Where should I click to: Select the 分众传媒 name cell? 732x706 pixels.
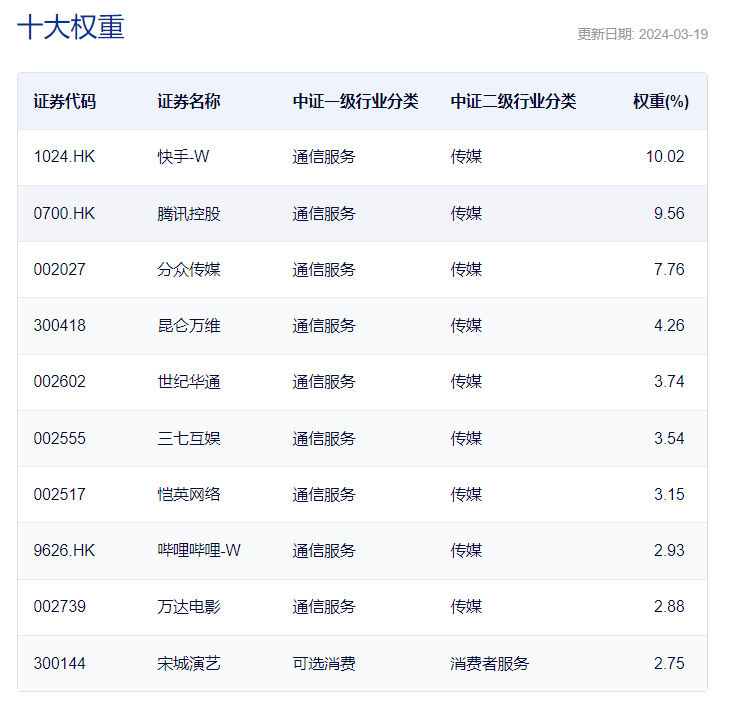click(x=189, y=269)
